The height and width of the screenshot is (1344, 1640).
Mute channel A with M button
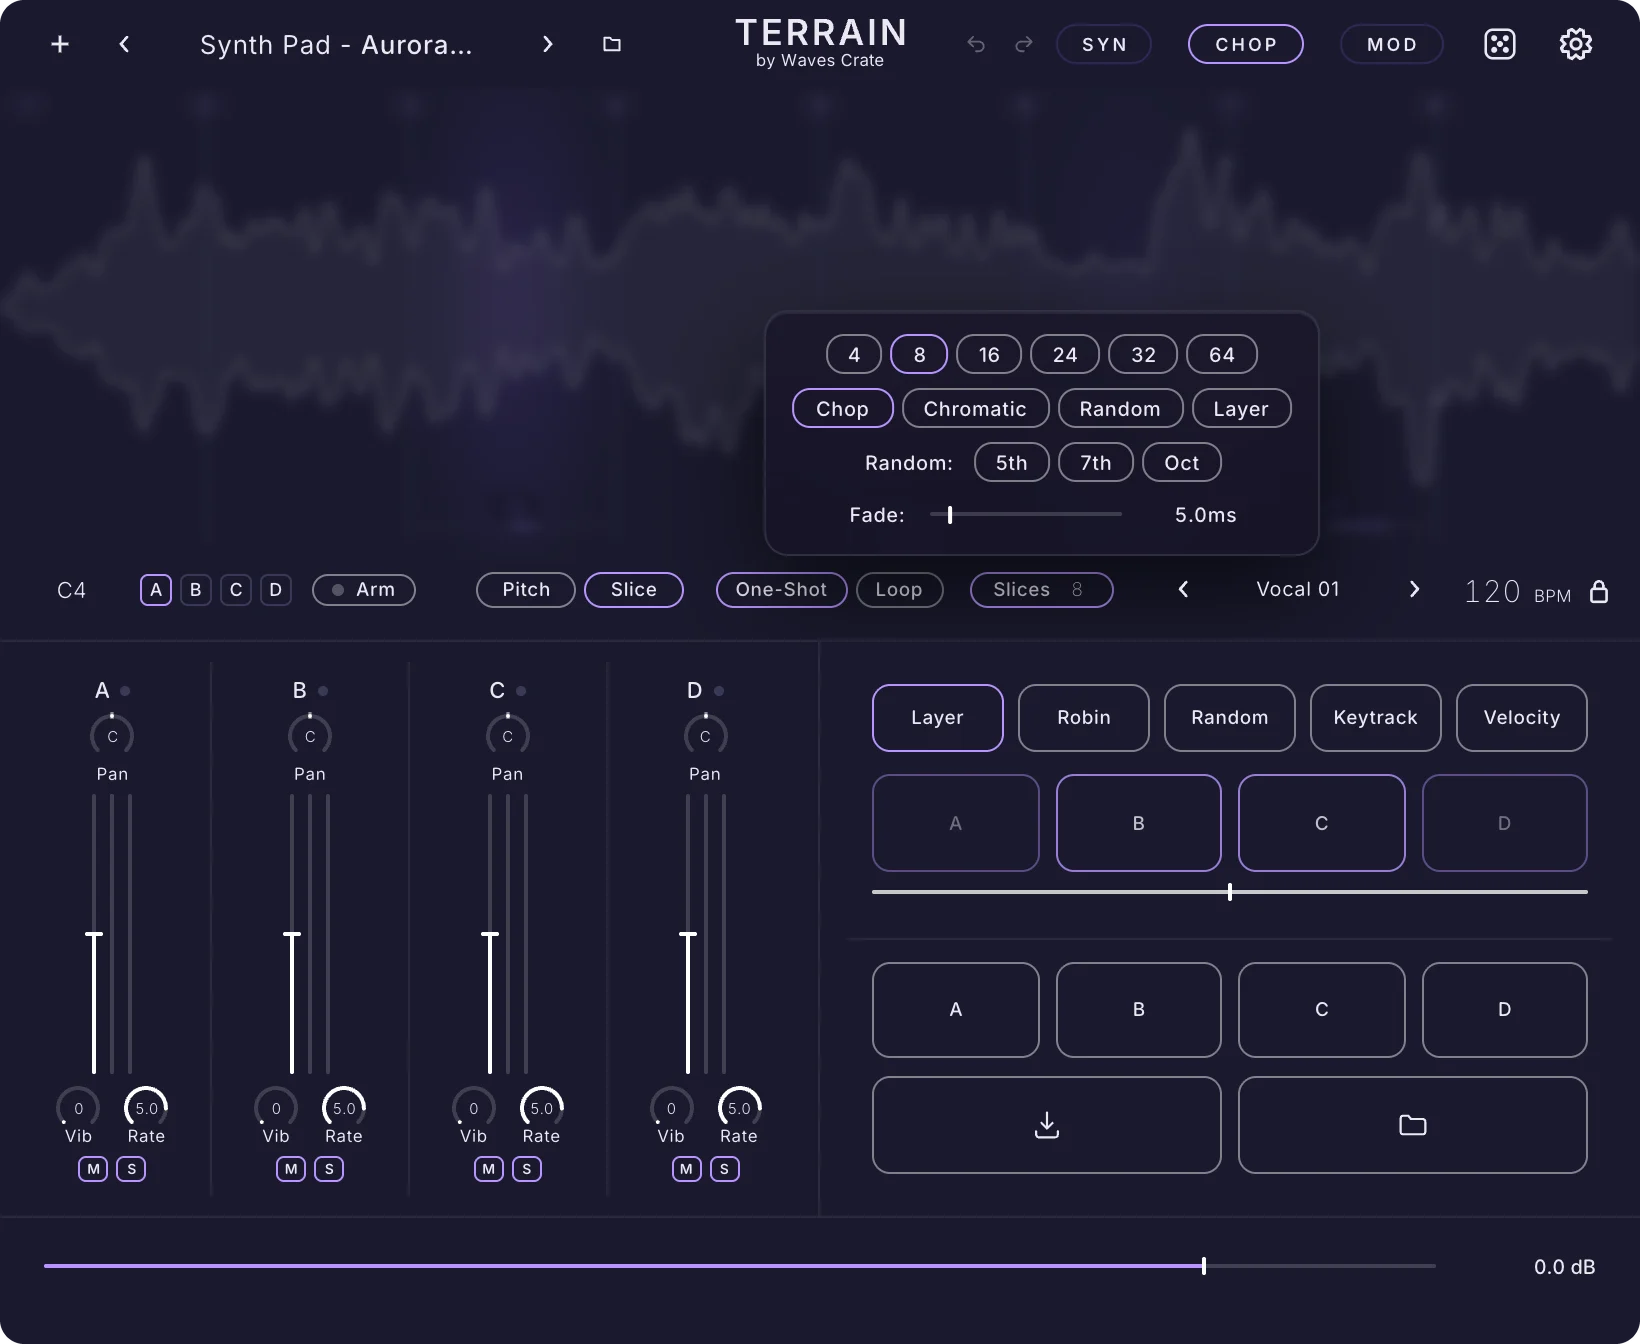click(93, 1169)
